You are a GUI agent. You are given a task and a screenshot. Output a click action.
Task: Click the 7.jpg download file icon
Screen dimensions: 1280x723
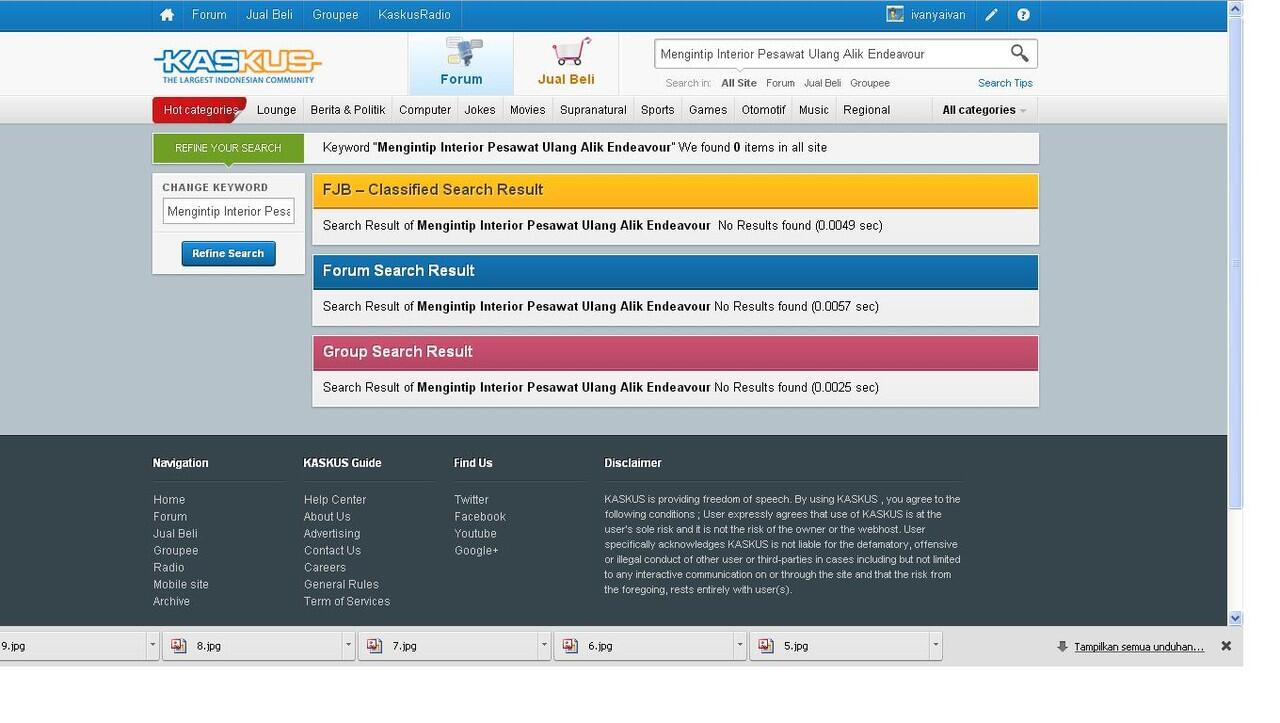pyautogui.click(x=375, y=646)
